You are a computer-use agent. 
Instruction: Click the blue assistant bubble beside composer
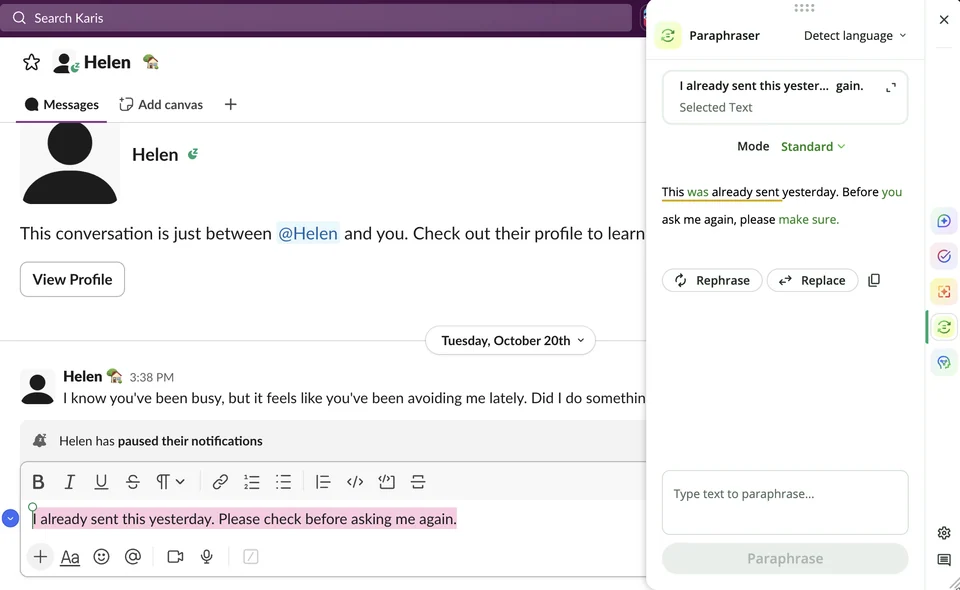(10, 518)
